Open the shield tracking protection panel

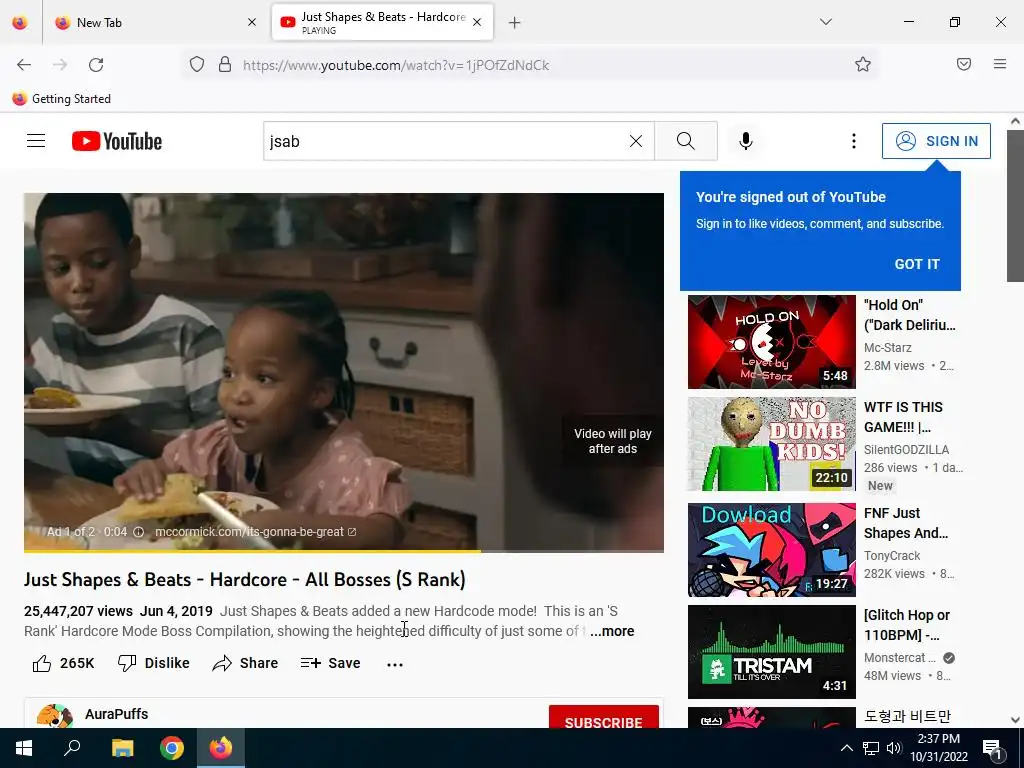(197, 65)
